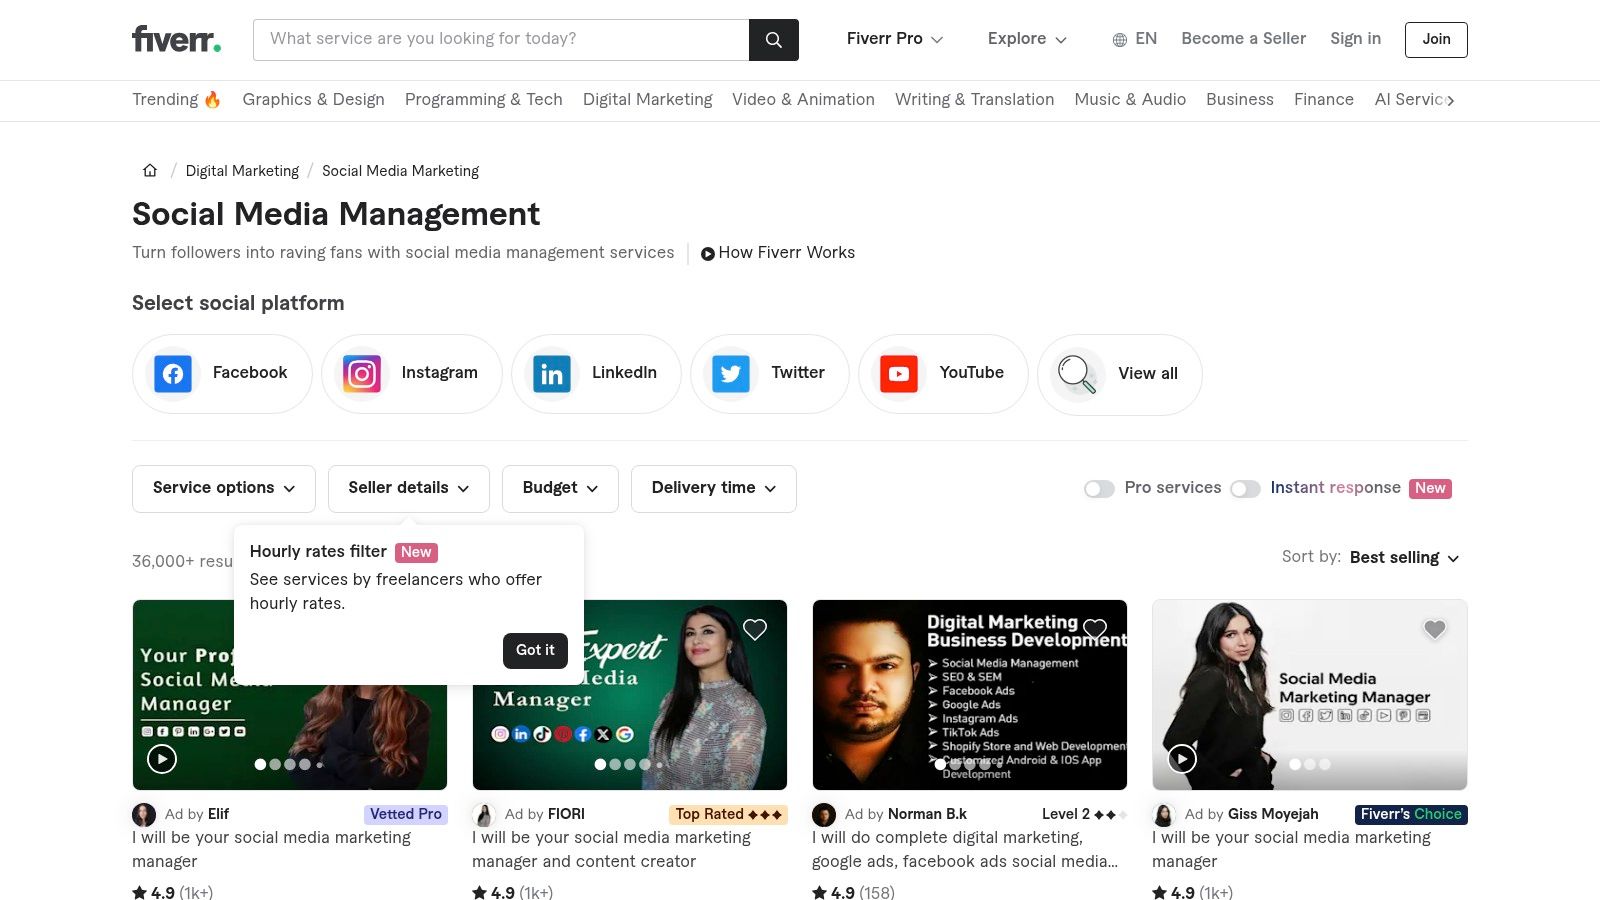Click Got it in tooltip
Screen dimensions: 1600x900
[x=535, y=650]
